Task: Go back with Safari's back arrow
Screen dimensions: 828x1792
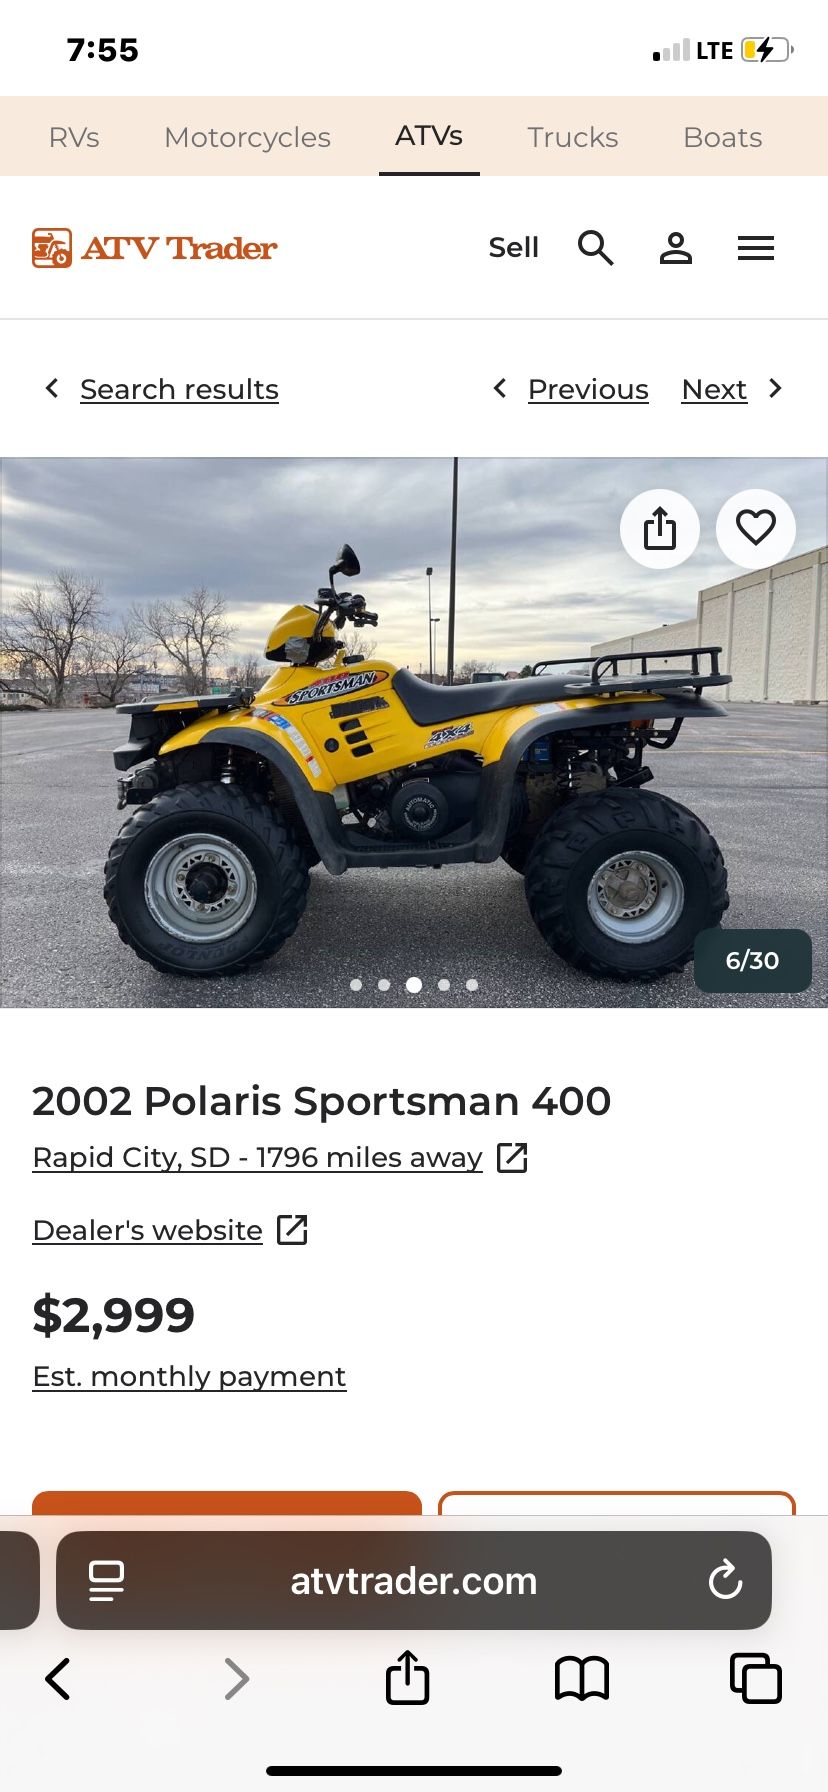Action: coord(58,1679)
